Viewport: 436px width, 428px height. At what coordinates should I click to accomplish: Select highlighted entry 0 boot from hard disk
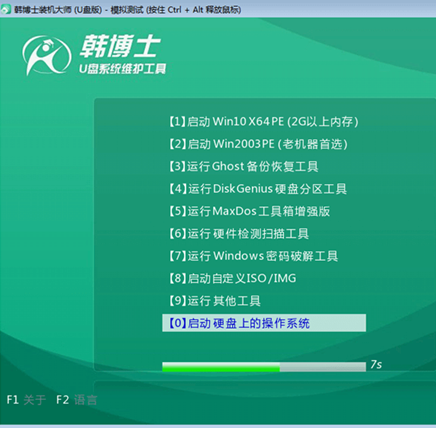click(x=264, y=323)
